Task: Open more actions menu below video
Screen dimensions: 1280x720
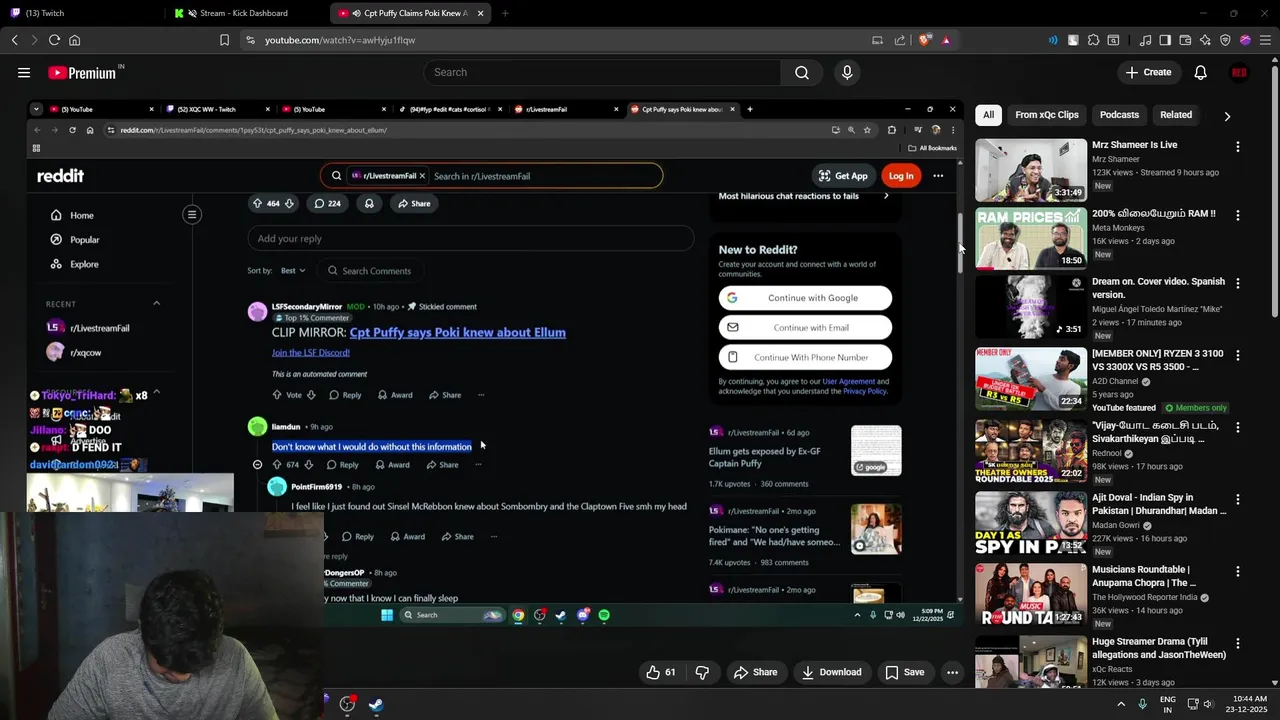Action: tap(952, 672)
